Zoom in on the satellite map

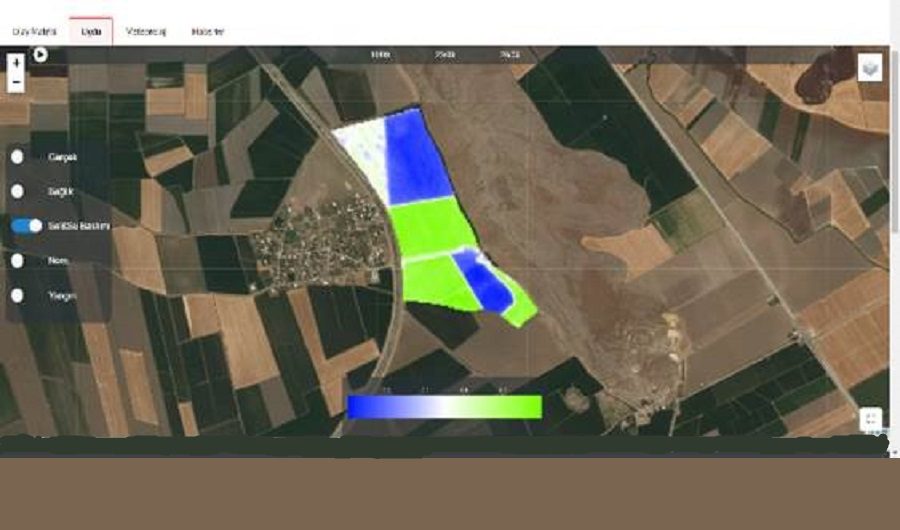point(16,63)
